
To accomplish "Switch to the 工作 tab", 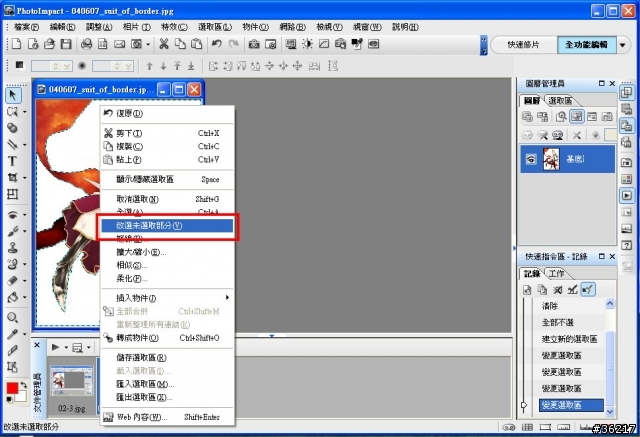I will (556, 273).
